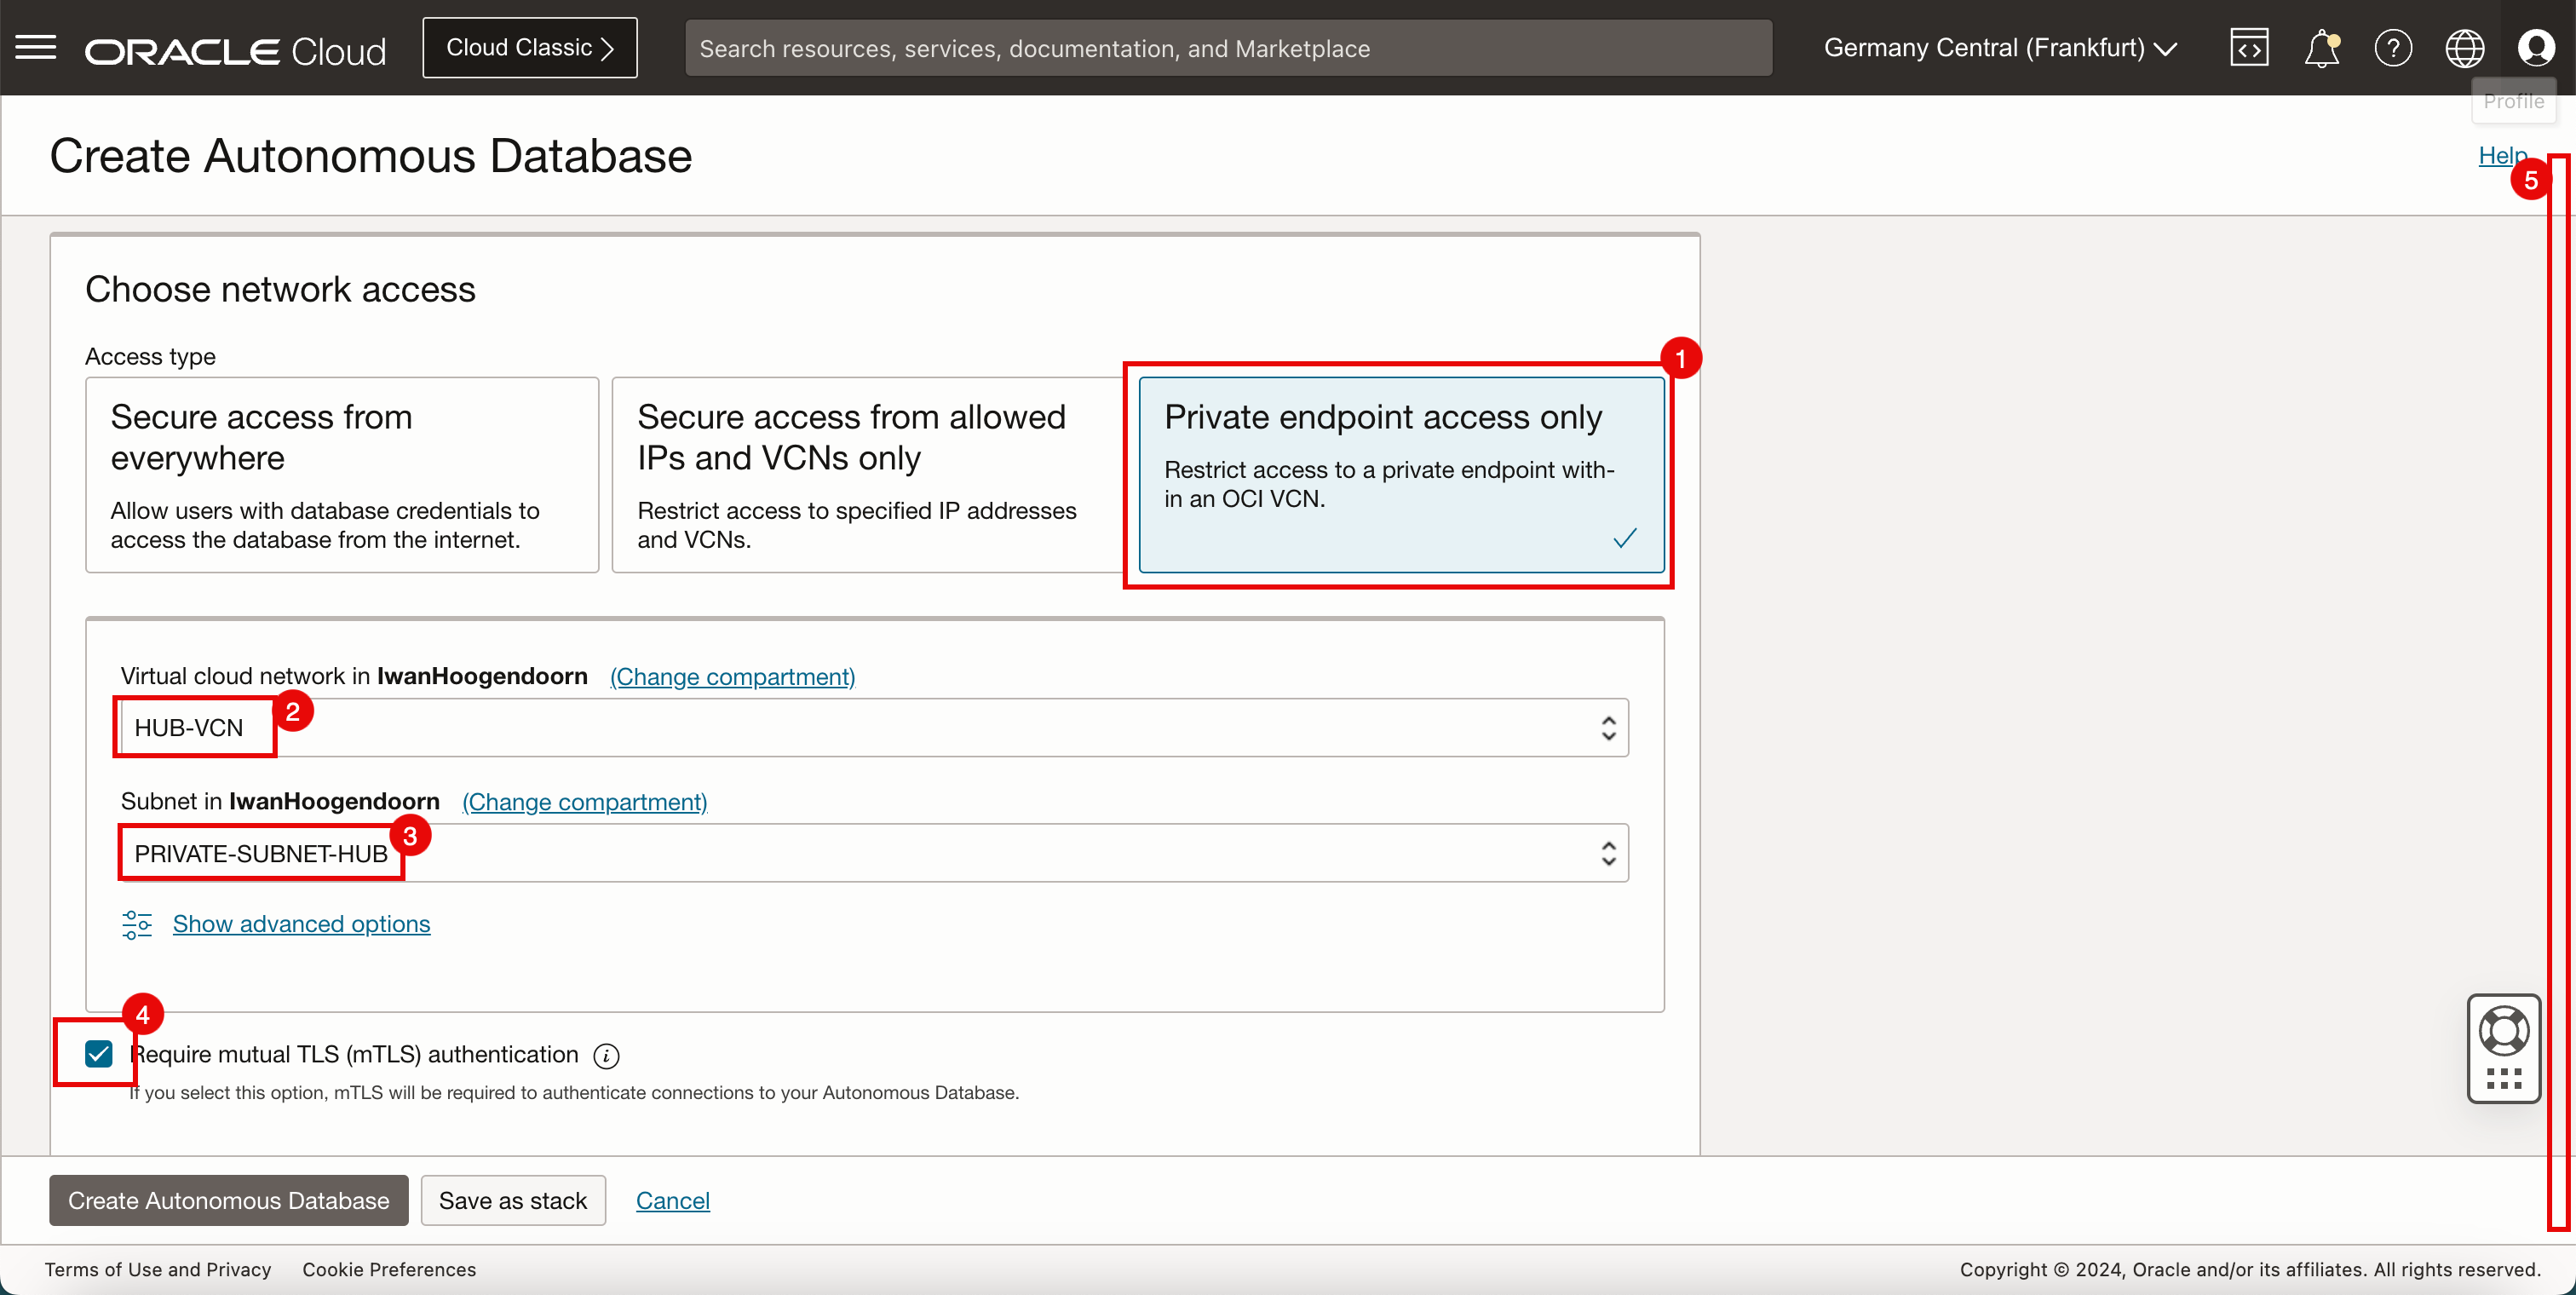This screenshot has height=1295, width=2576.
Task: Click the help question mark icon
Action: click(2392, 48)
